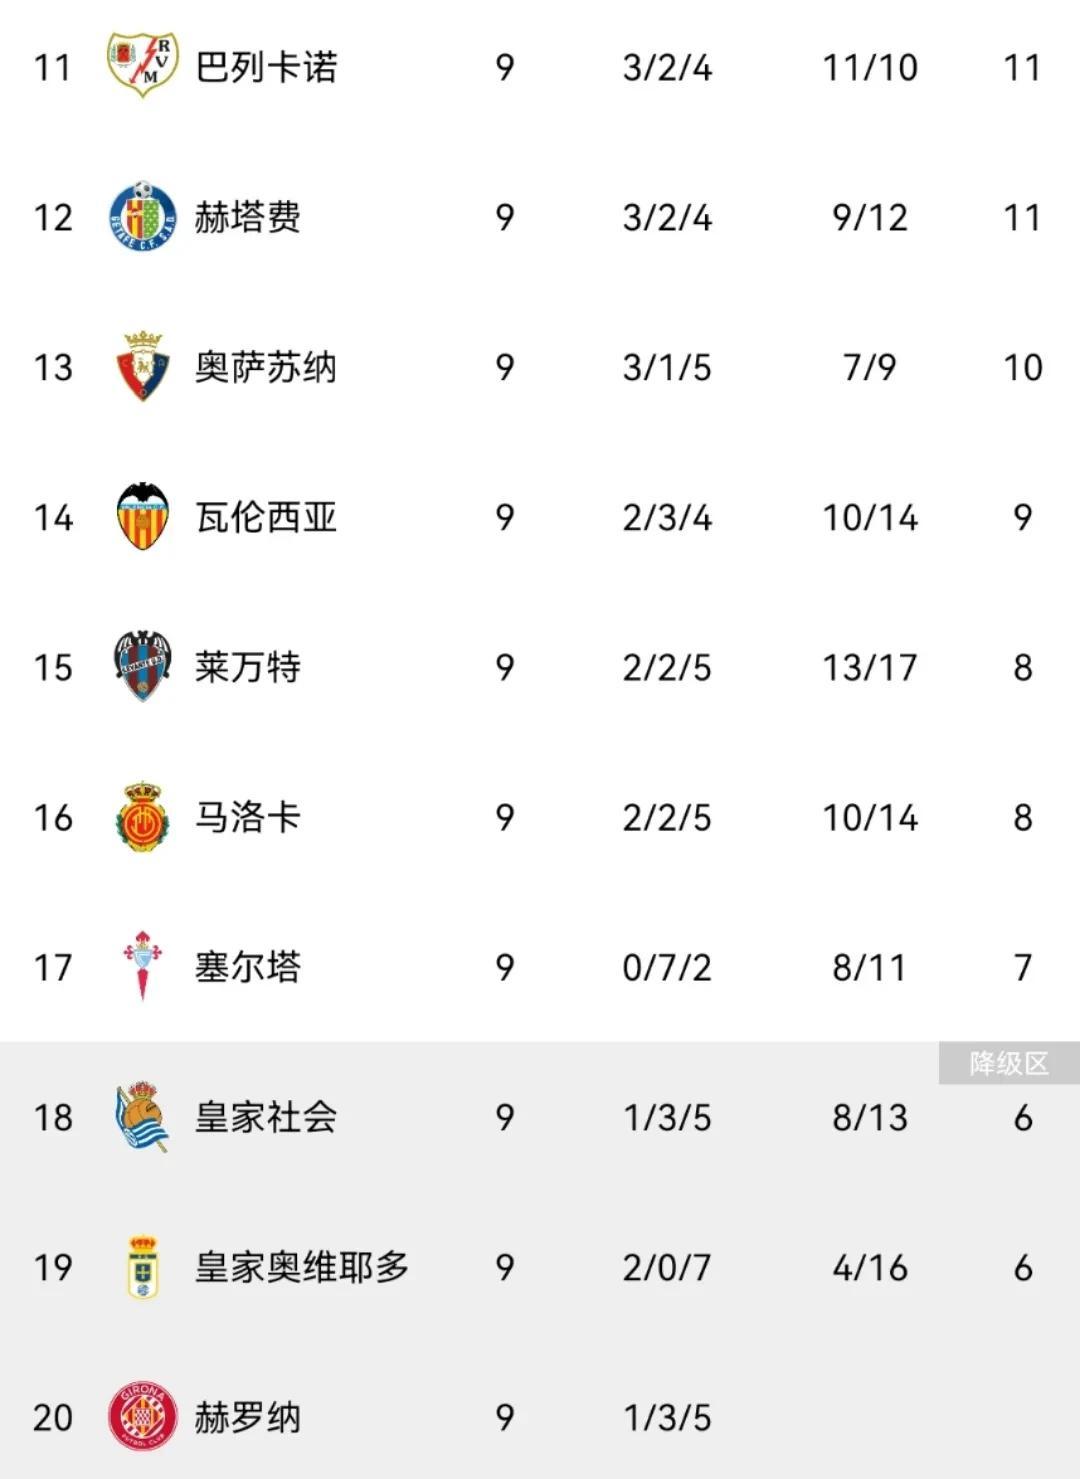
Task: Click the Real Oviedo badge
Action: pyautogui.click(x=143, y=1267)
